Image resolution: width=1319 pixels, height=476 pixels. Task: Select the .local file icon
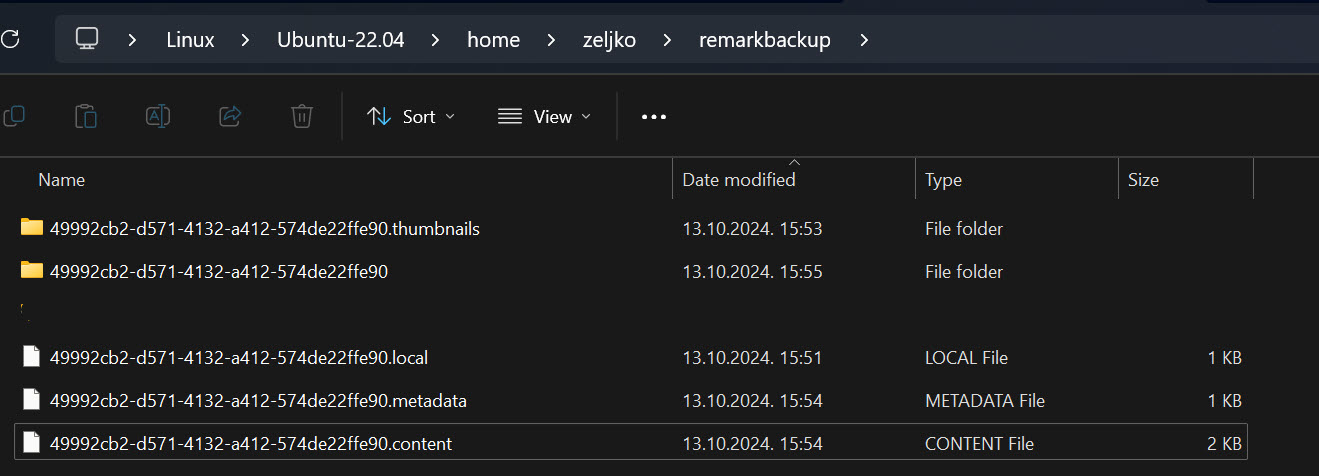(x=31, y=357)
